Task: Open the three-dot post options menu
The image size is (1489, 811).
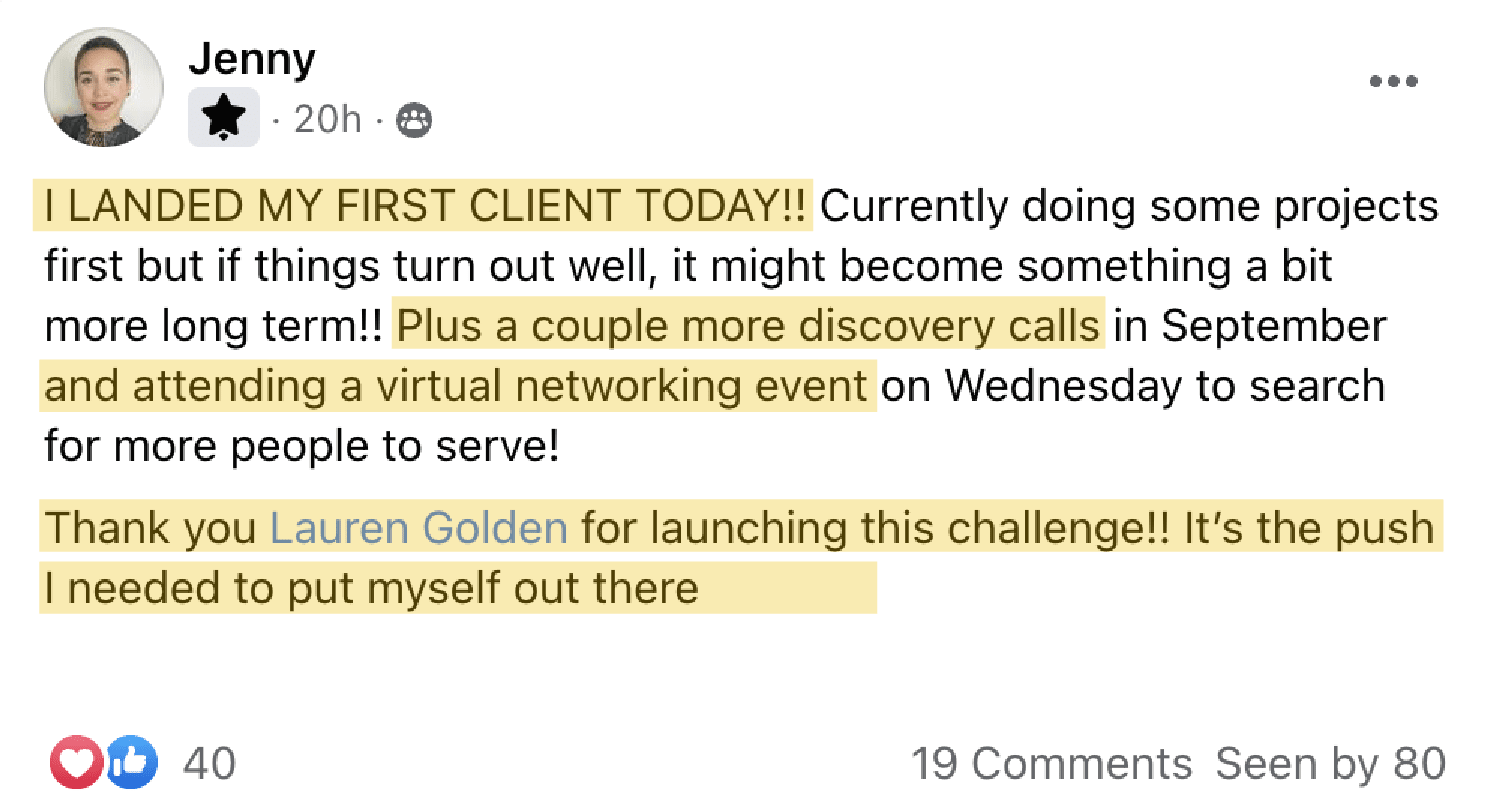Action: (1393, 81)
